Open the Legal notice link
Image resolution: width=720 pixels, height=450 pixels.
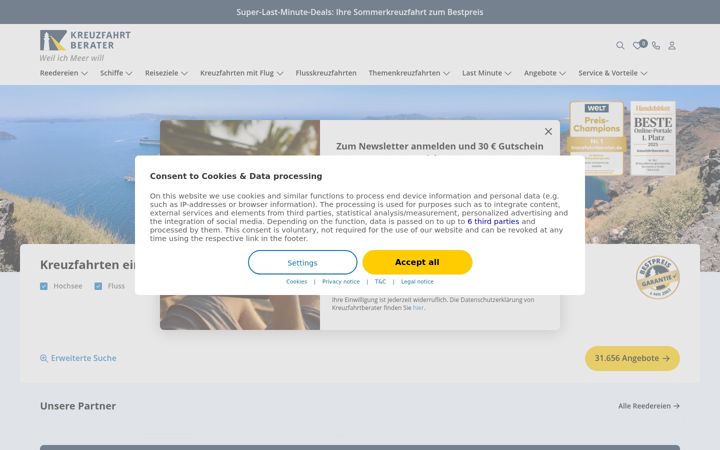[417, 281]
